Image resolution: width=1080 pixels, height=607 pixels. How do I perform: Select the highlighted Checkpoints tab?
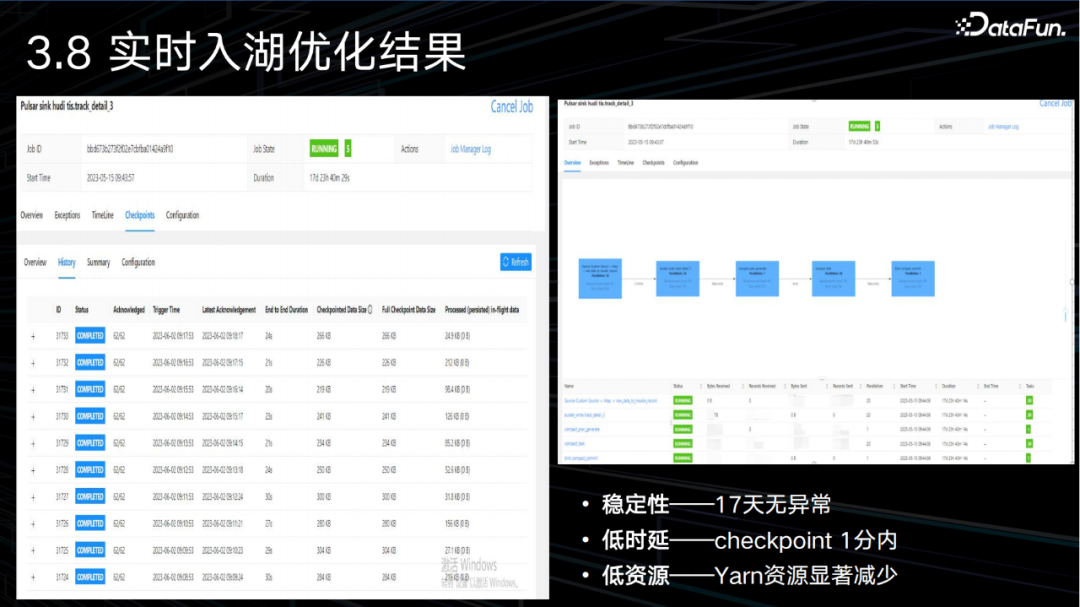pyautogui.click(x=140, y=215)
